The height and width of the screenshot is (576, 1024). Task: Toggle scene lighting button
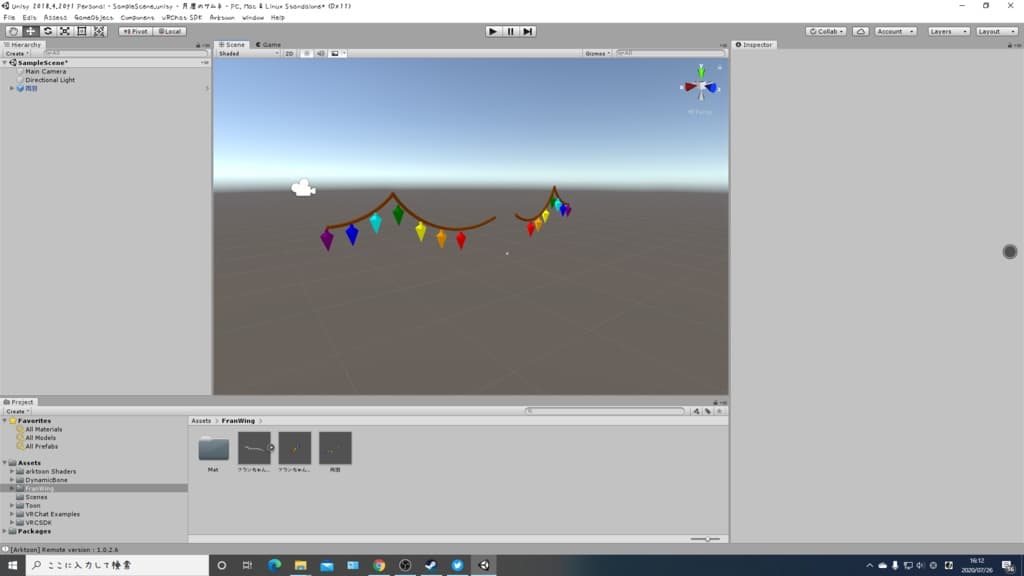306,54
